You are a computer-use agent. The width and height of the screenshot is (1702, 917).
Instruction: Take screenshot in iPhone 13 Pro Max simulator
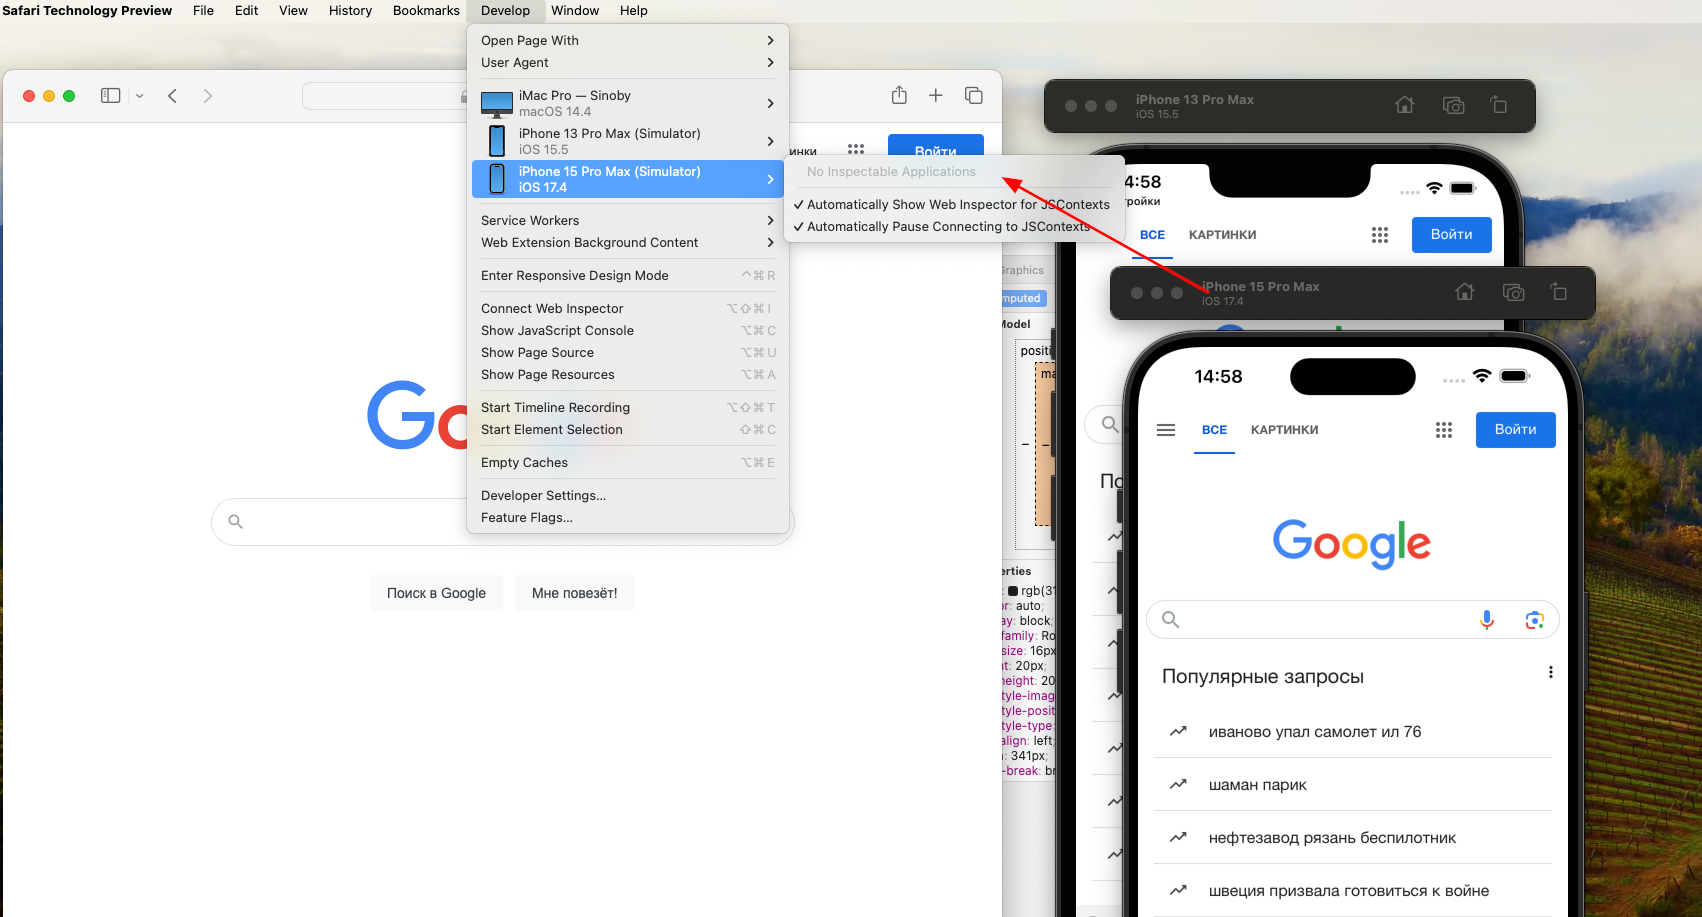(1453, 105)
